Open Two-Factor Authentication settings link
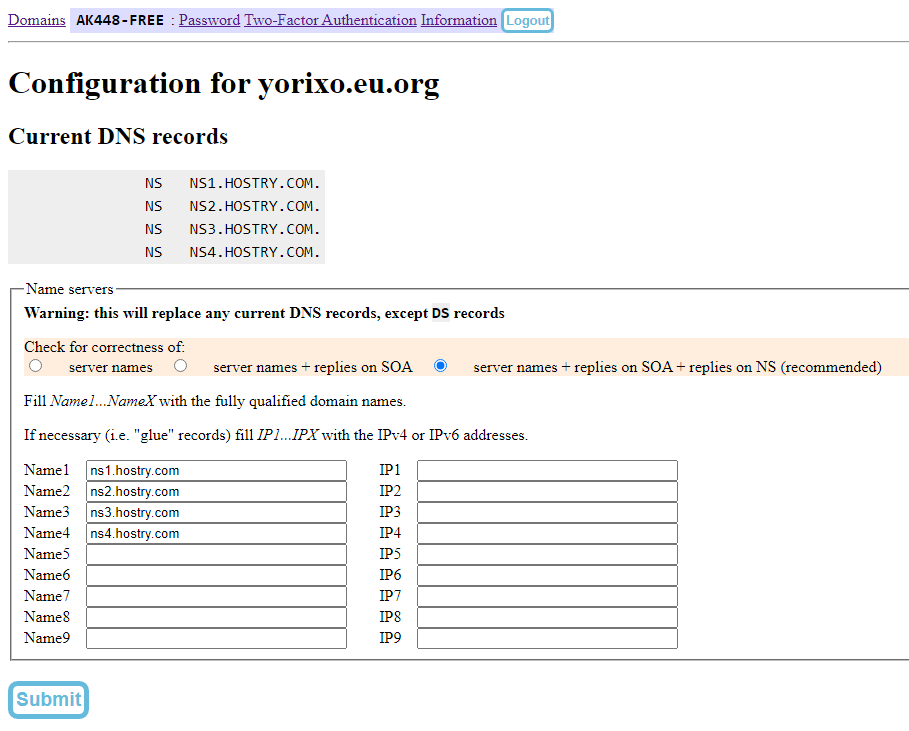The height and width of the screenshot is (731, 909). tap(330, 20)
